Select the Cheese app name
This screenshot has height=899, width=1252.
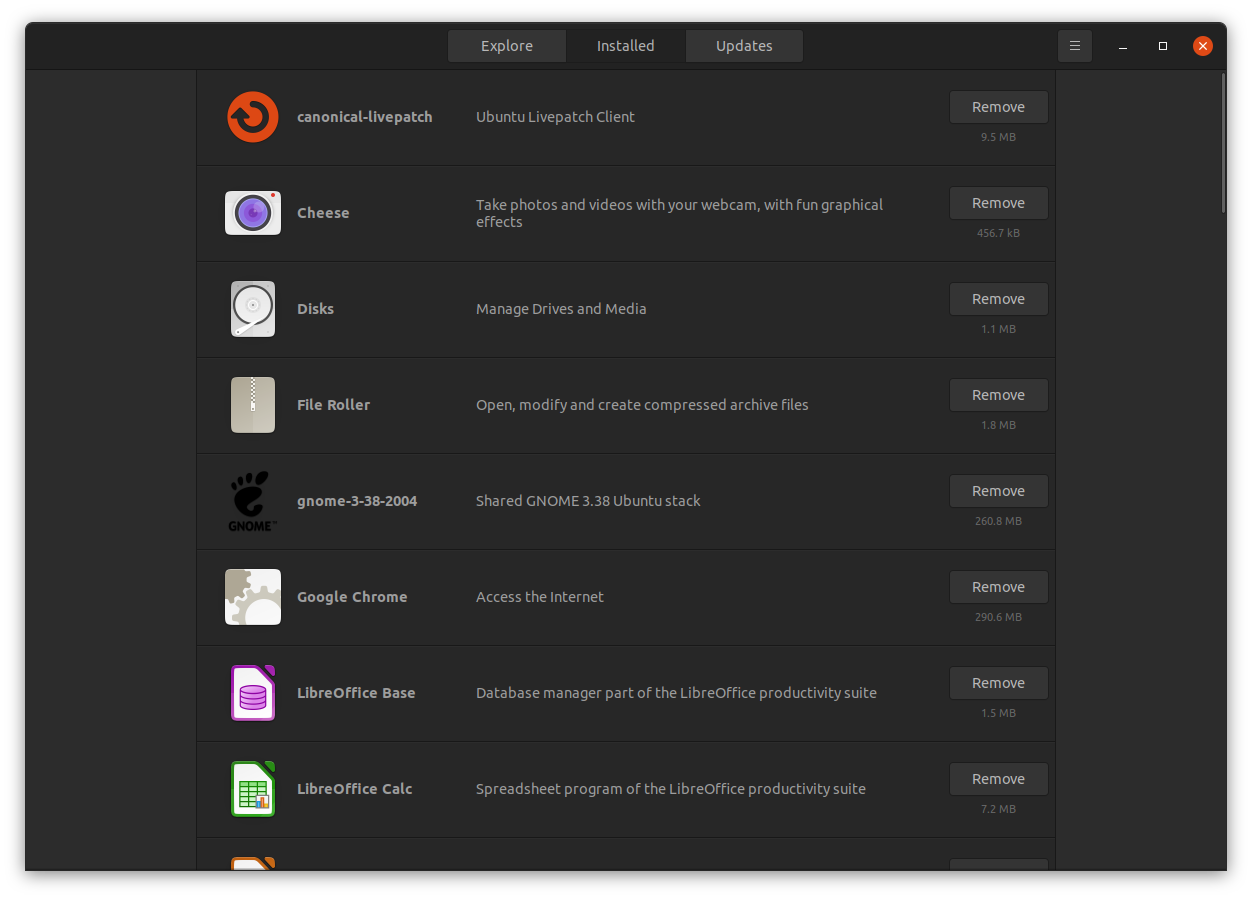pos(323,213)
